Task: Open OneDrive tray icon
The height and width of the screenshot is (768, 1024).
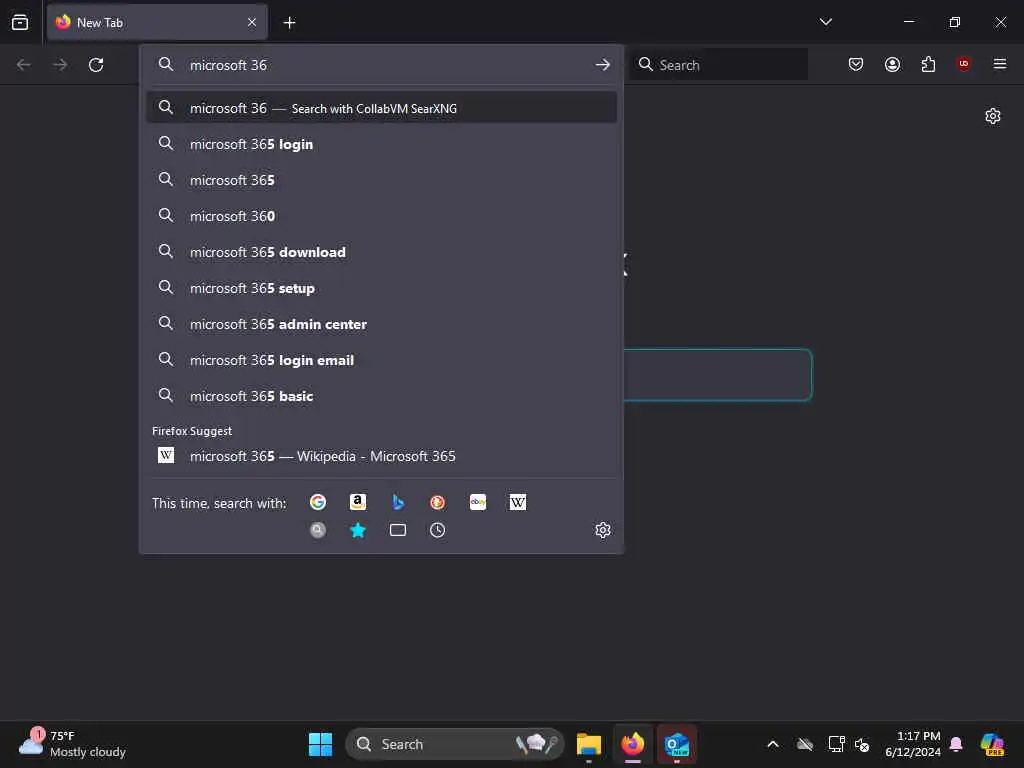Action: [805, 744]
